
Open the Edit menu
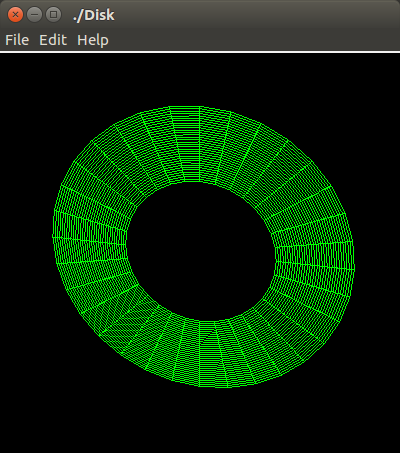point(53,40)
